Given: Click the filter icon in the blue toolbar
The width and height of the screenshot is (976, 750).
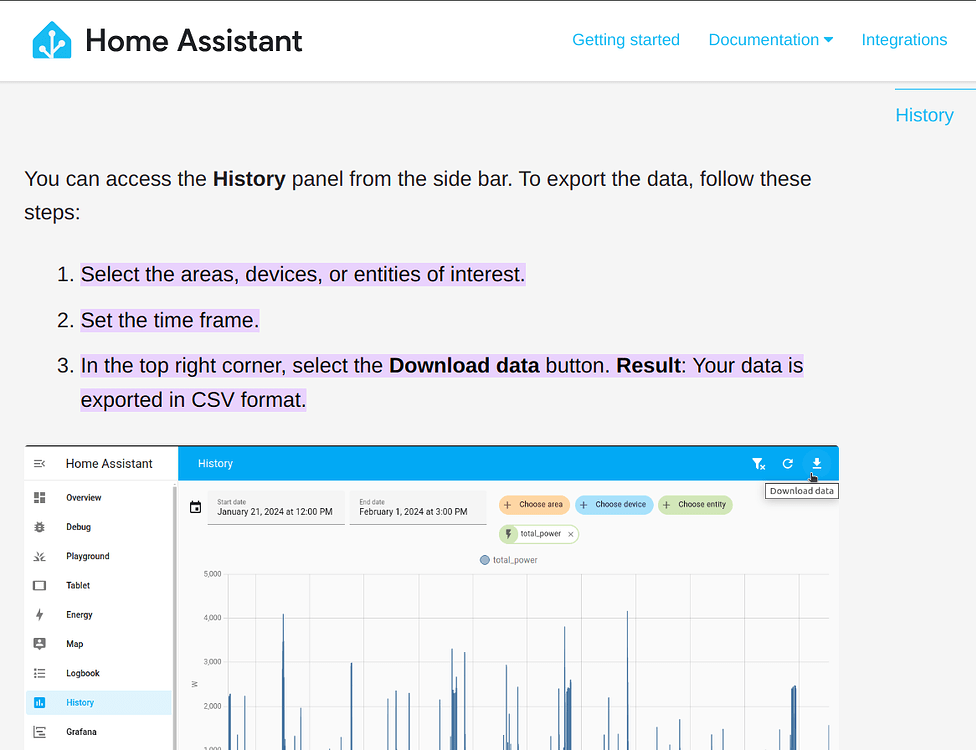Looking at the screenshot, I should [x=758, y=463].
